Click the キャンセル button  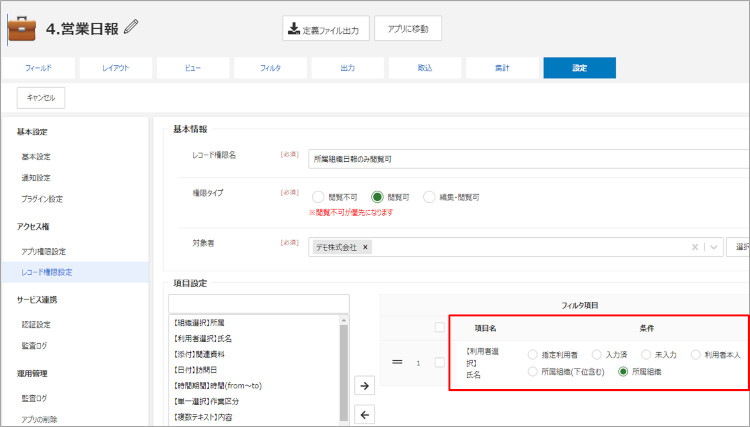pyautogui.click(x=41, y=98)
